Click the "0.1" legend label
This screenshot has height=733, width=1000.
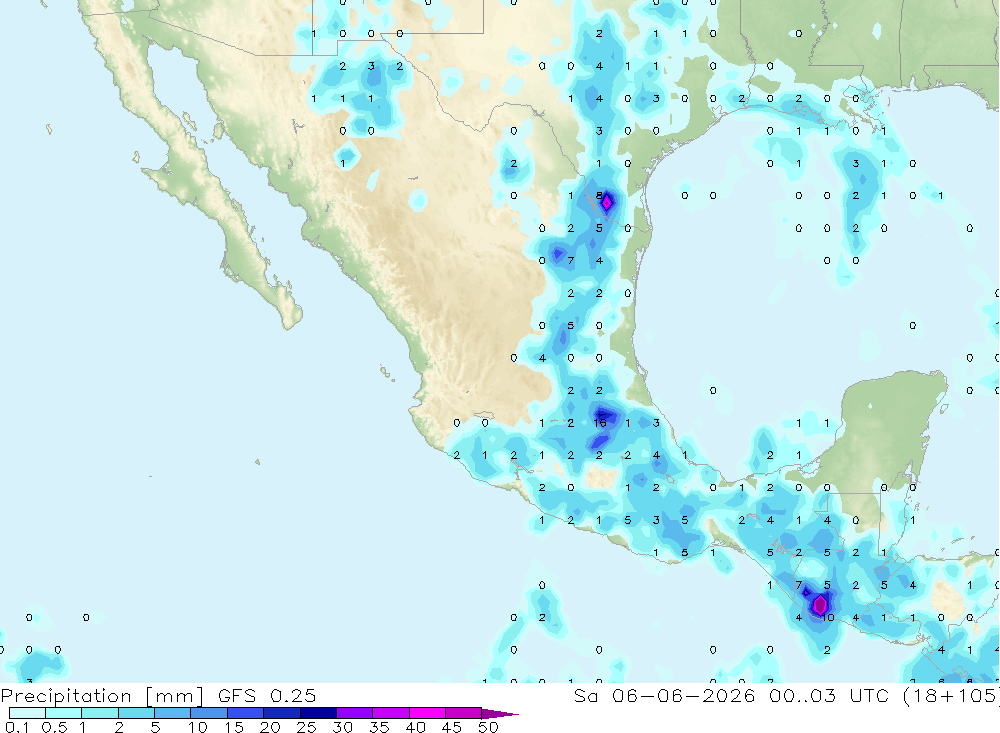tap(17, 727)
